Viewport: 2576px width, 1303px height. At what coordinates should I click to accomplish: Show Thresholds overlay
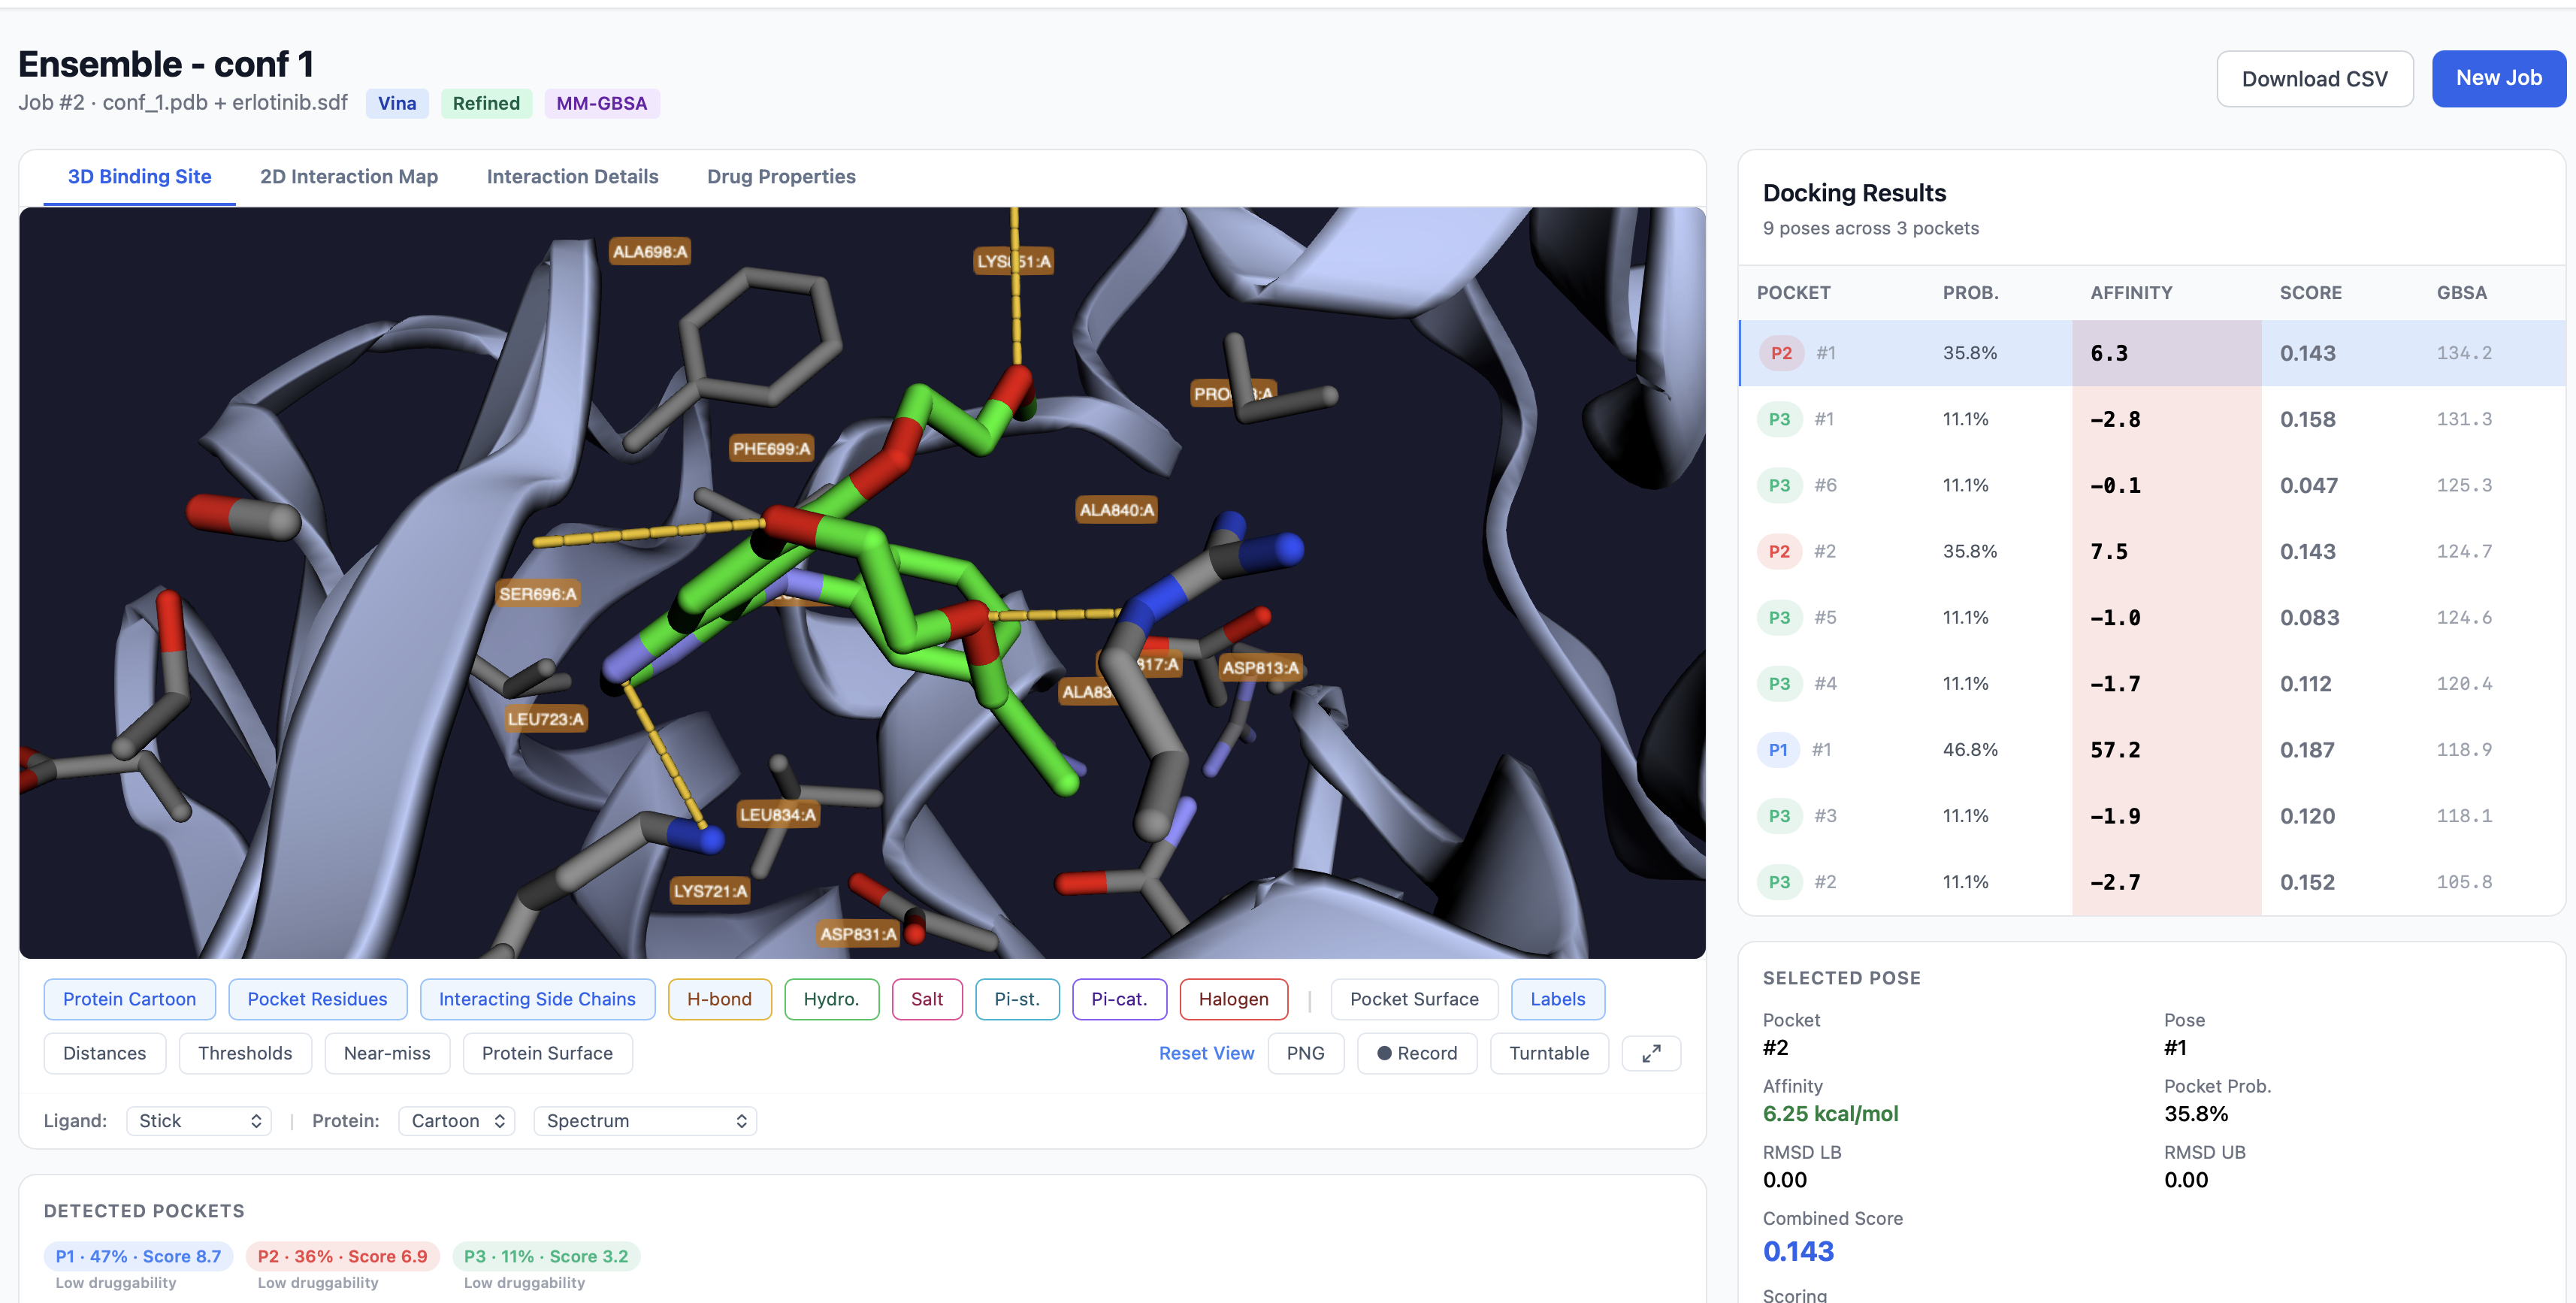245,1053
